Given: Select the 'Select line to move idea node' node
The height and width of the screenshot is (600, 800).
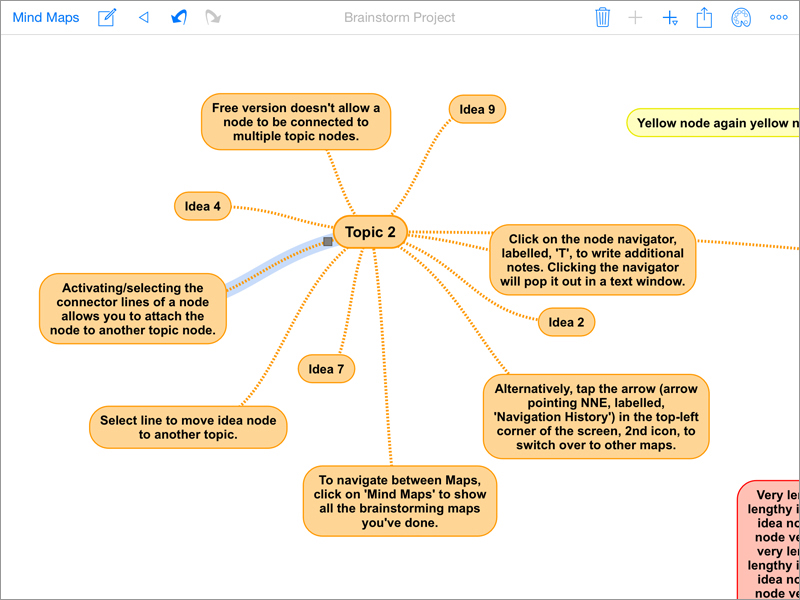Looking at the screenshot, I should click(x=188, y=427).
